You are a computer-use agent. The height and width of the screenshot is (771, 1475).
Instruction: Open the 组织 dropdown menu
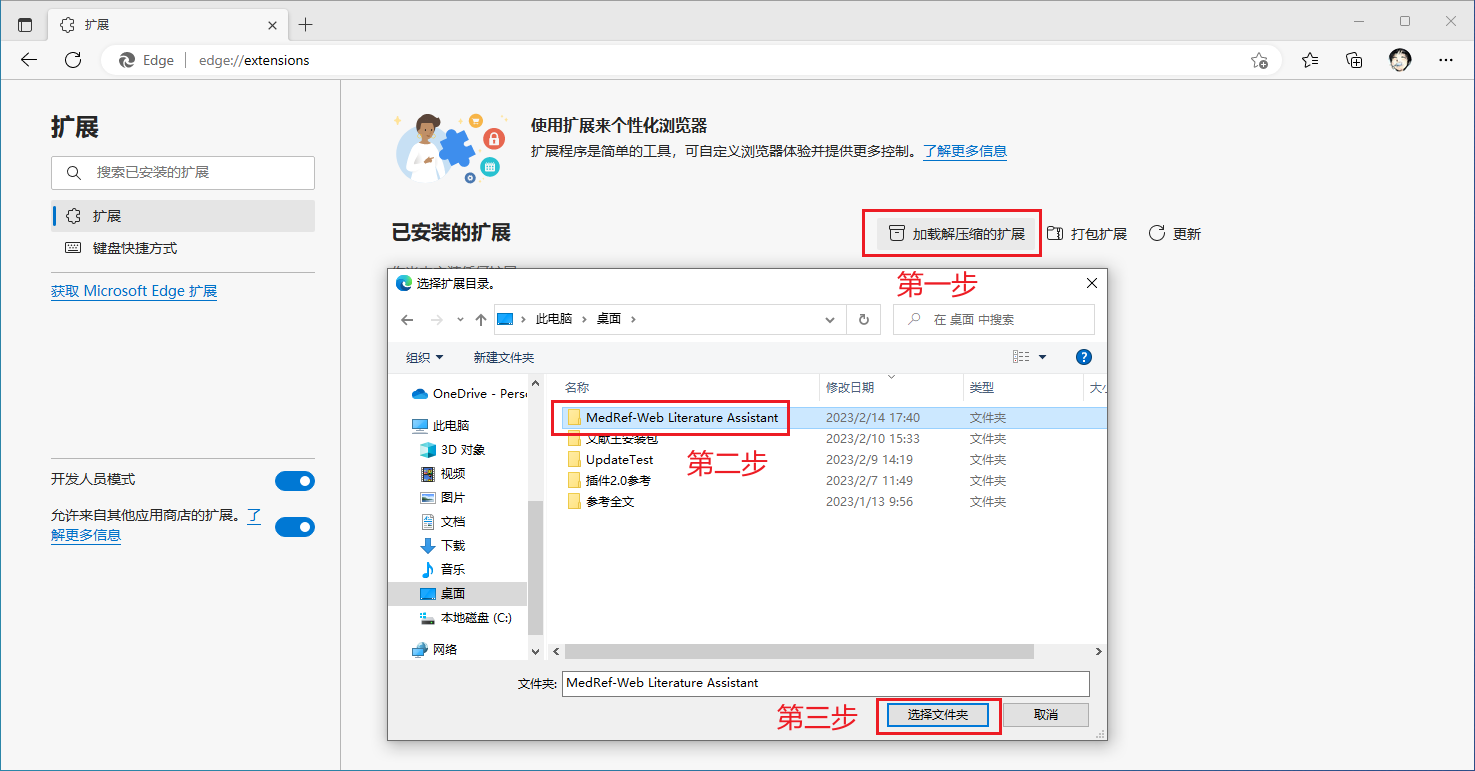(x=424, y=357)
